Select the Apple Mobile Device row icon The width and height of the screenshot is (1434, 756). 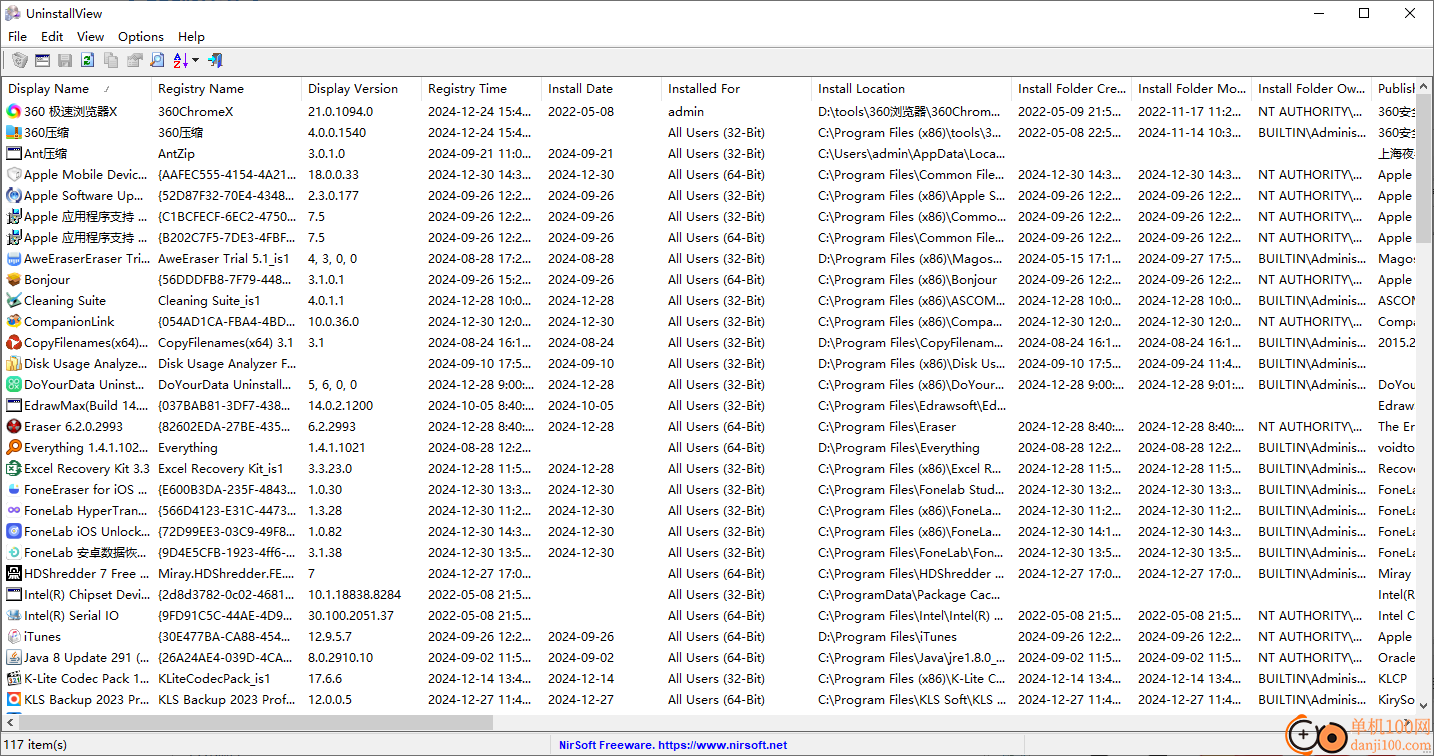tap(14, 175)
